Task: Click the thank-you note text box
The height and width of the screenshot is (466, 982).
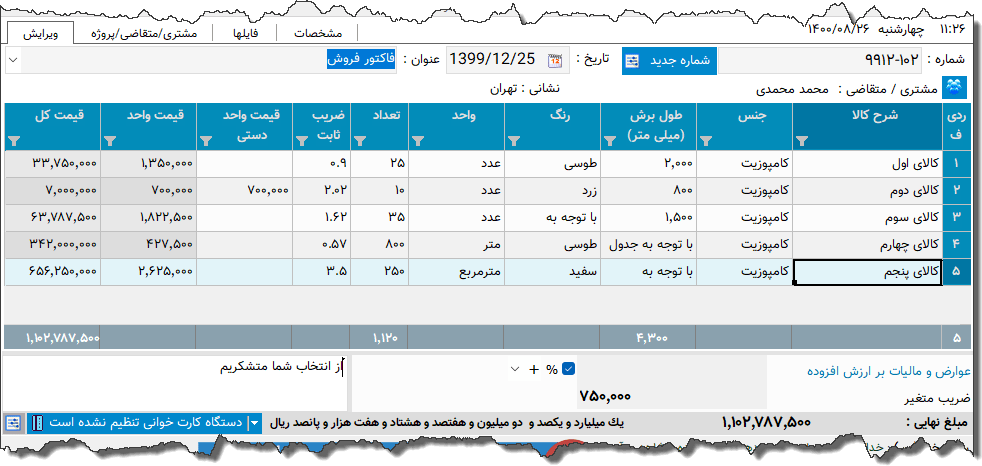Action: coord(174,382)
